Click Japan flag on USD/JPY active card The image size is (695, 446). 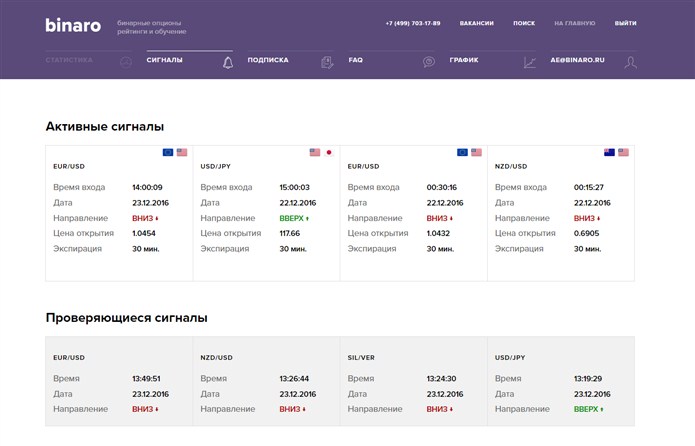(x=329, y=153)
